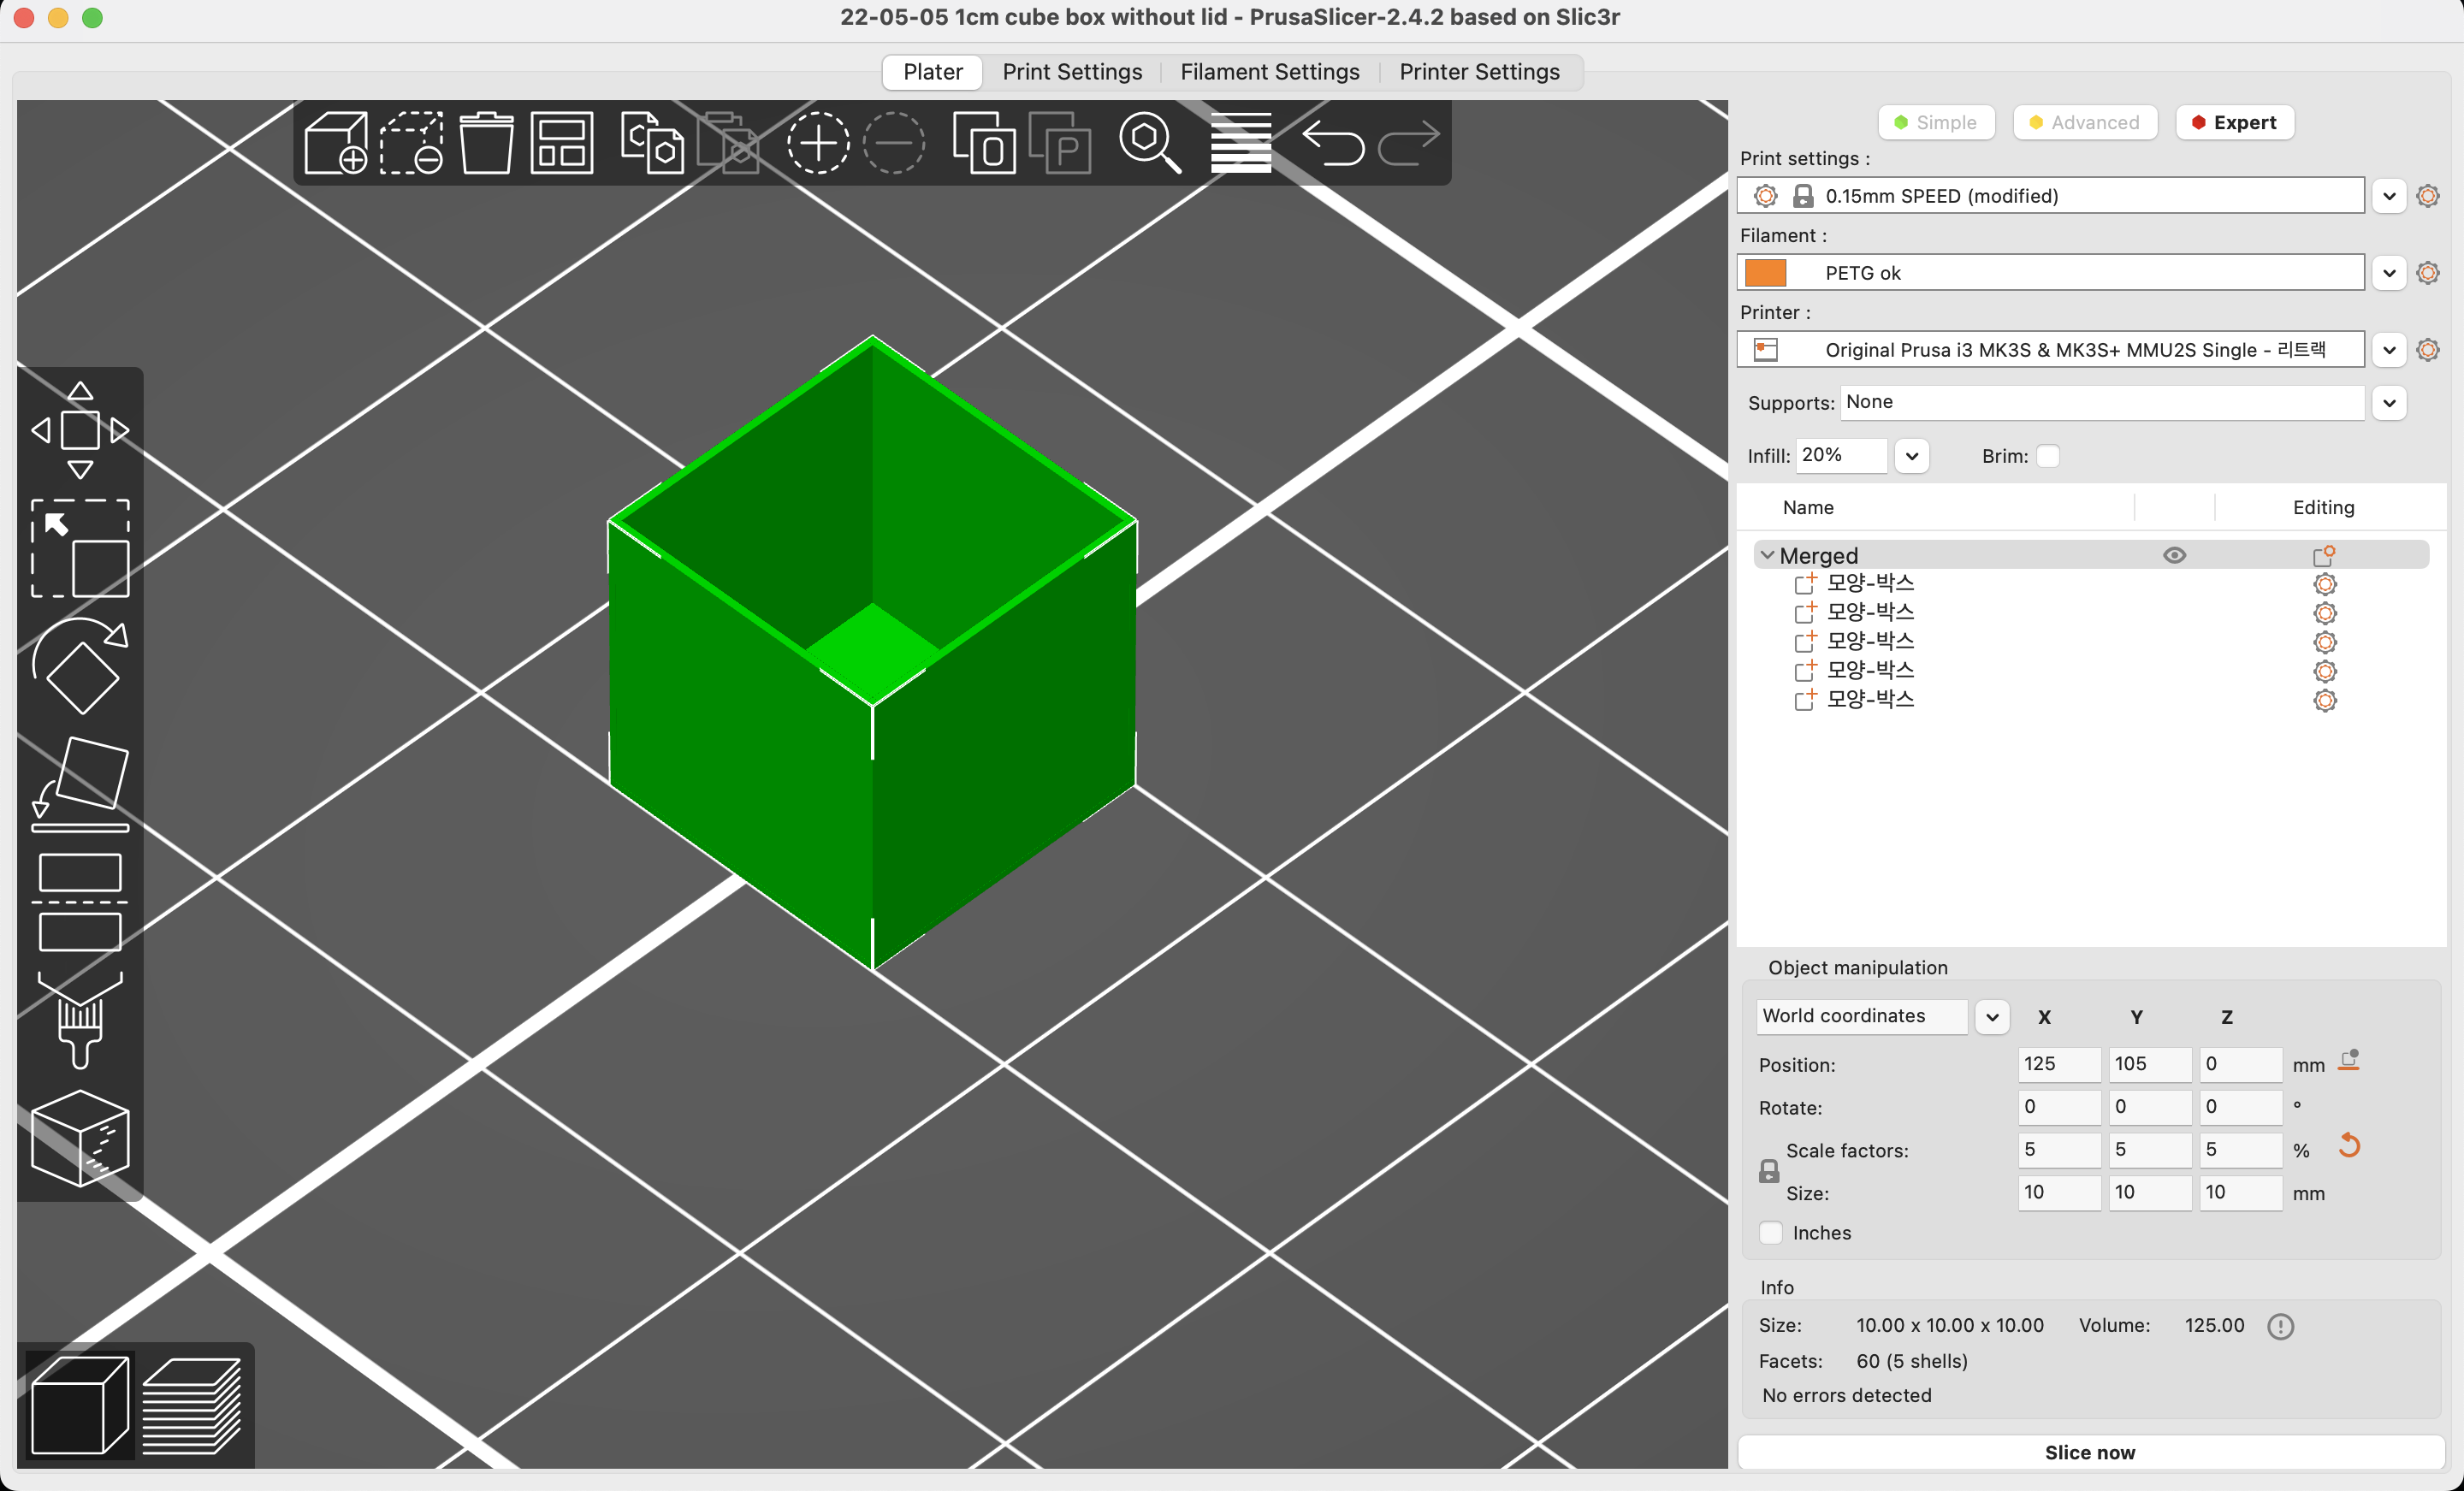The width and height of the screenshot is (2464, 1491).
Task: Click the Position Y input field
Action: point(2150,1064)
